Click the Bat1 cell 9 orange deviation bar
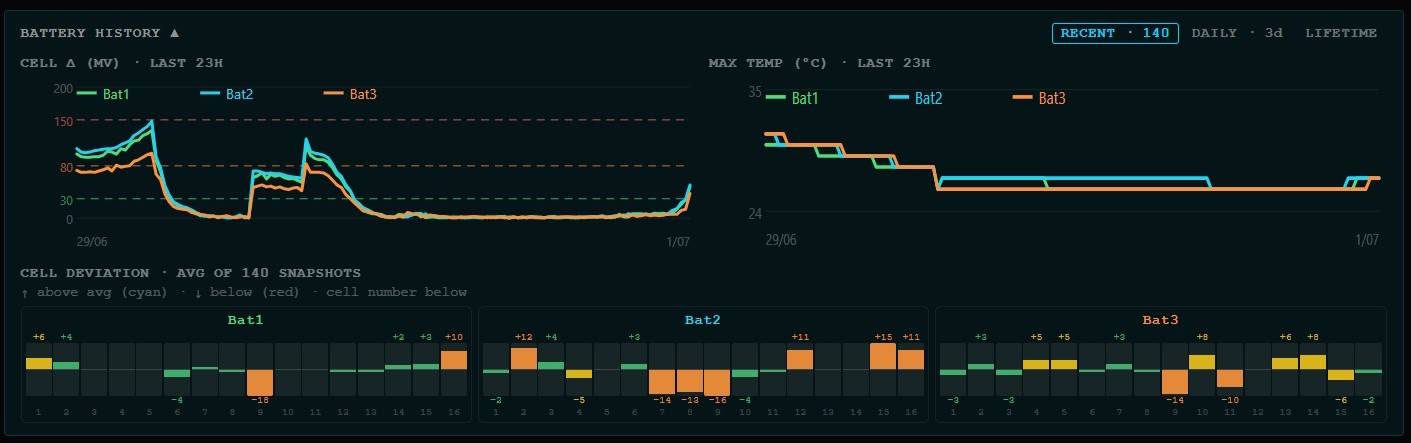Image resolution: width=1411 pixels, height=443 pixels. [260, 382]
